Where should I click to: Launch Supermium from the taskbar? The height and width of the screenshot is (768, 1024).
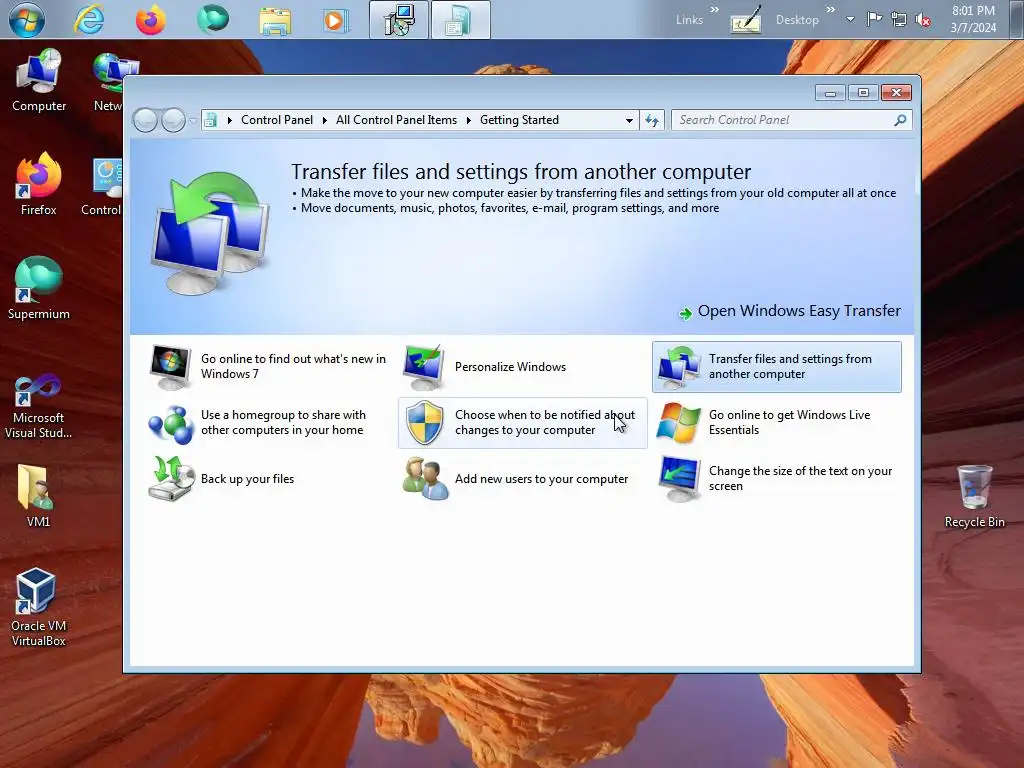click(213, 19)
